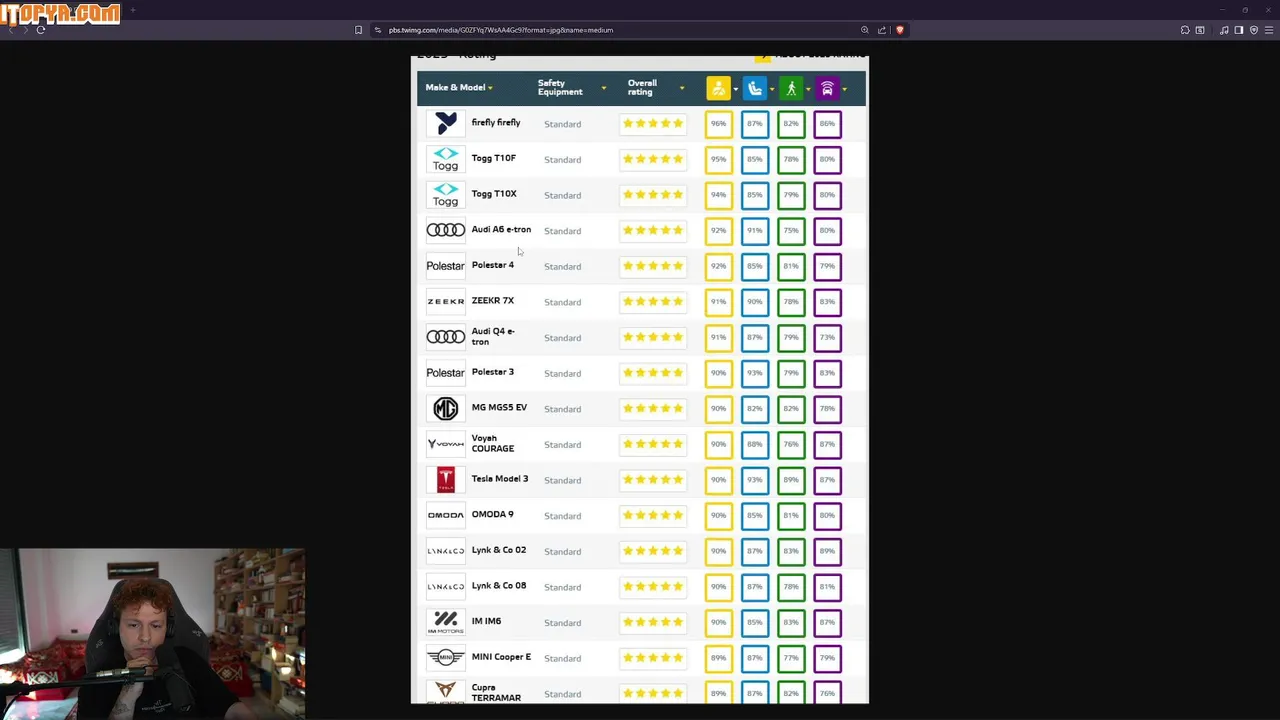
Task: Select the Audi A6 e-tron model name
Action: [x=501, y=230]
